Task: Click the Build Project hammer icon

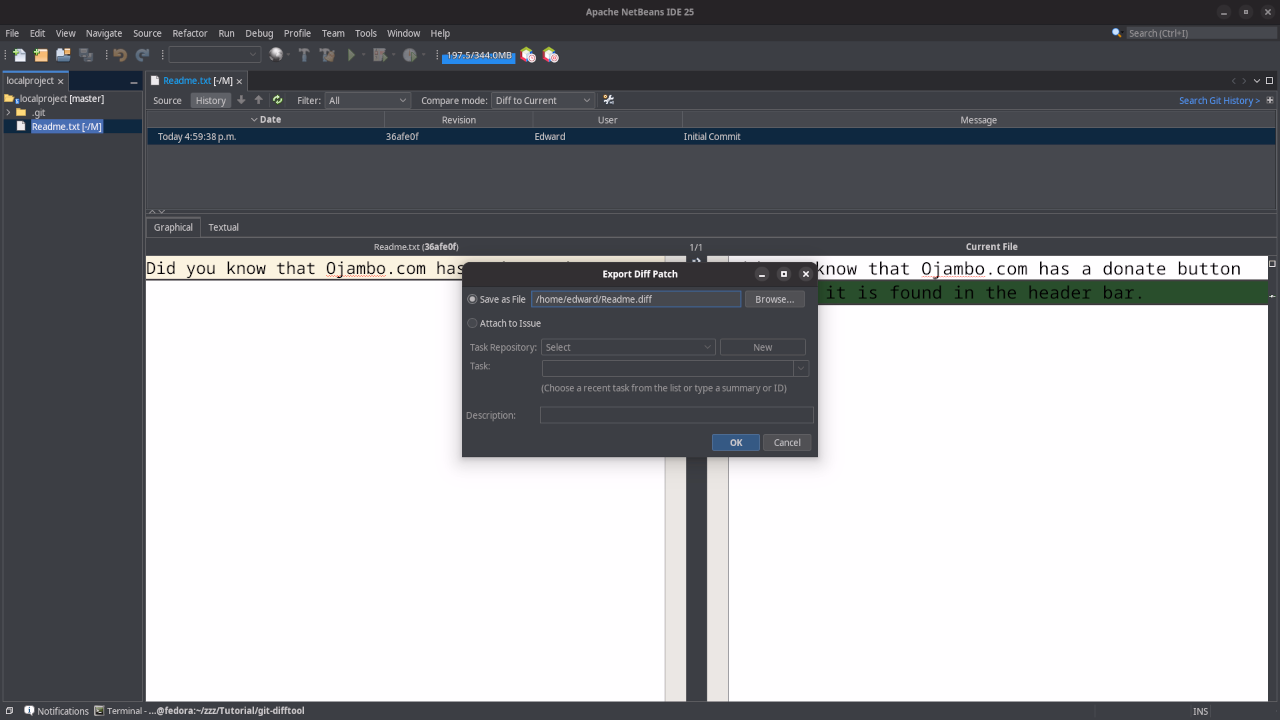Action: click(x=304, y=55)
